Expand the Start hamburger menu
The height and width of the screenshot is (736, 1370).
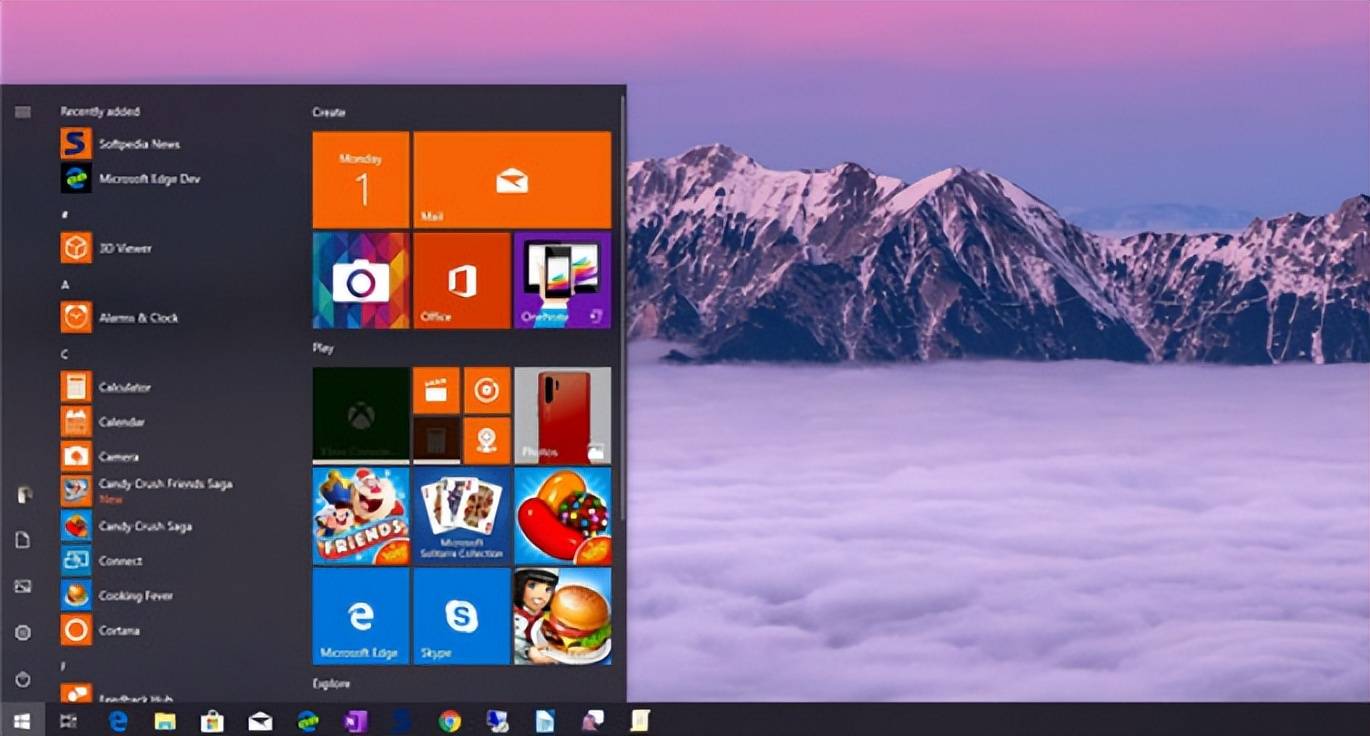[23, 112]
